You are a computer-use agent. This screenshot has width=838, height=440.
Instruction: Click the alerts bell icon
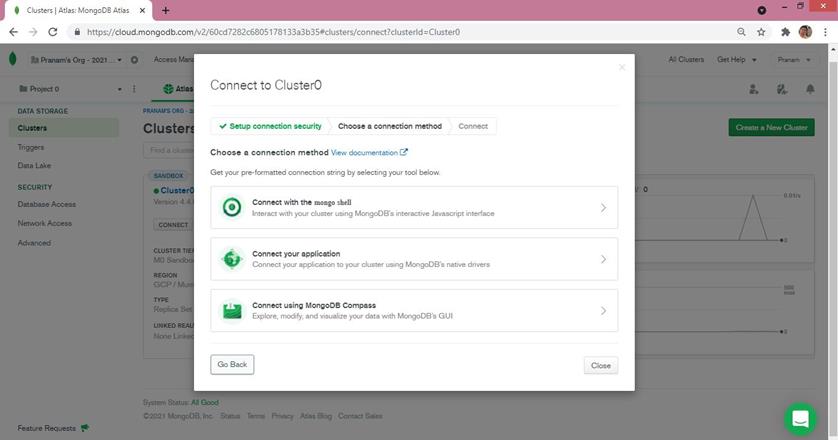click(x=810, y=89)
